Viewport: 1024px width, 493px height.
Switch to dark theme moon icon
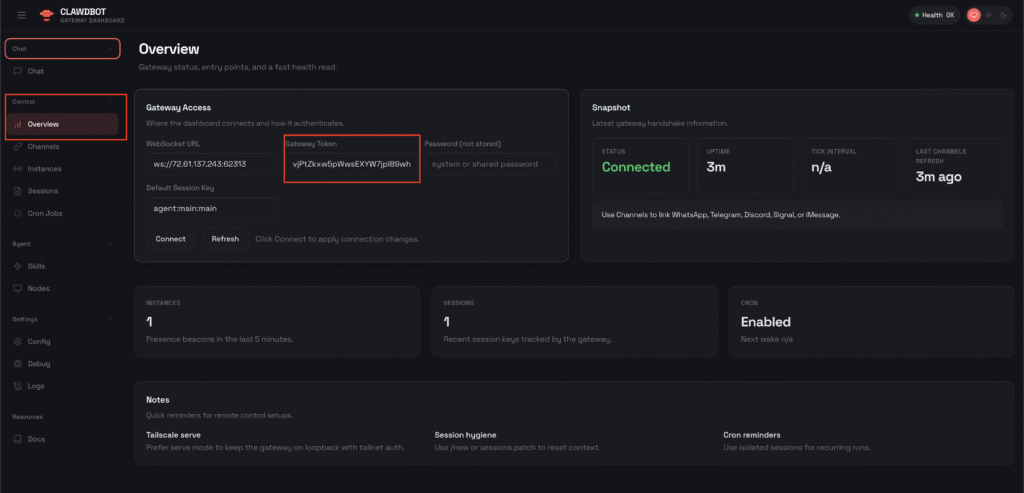click(1004, 15)
